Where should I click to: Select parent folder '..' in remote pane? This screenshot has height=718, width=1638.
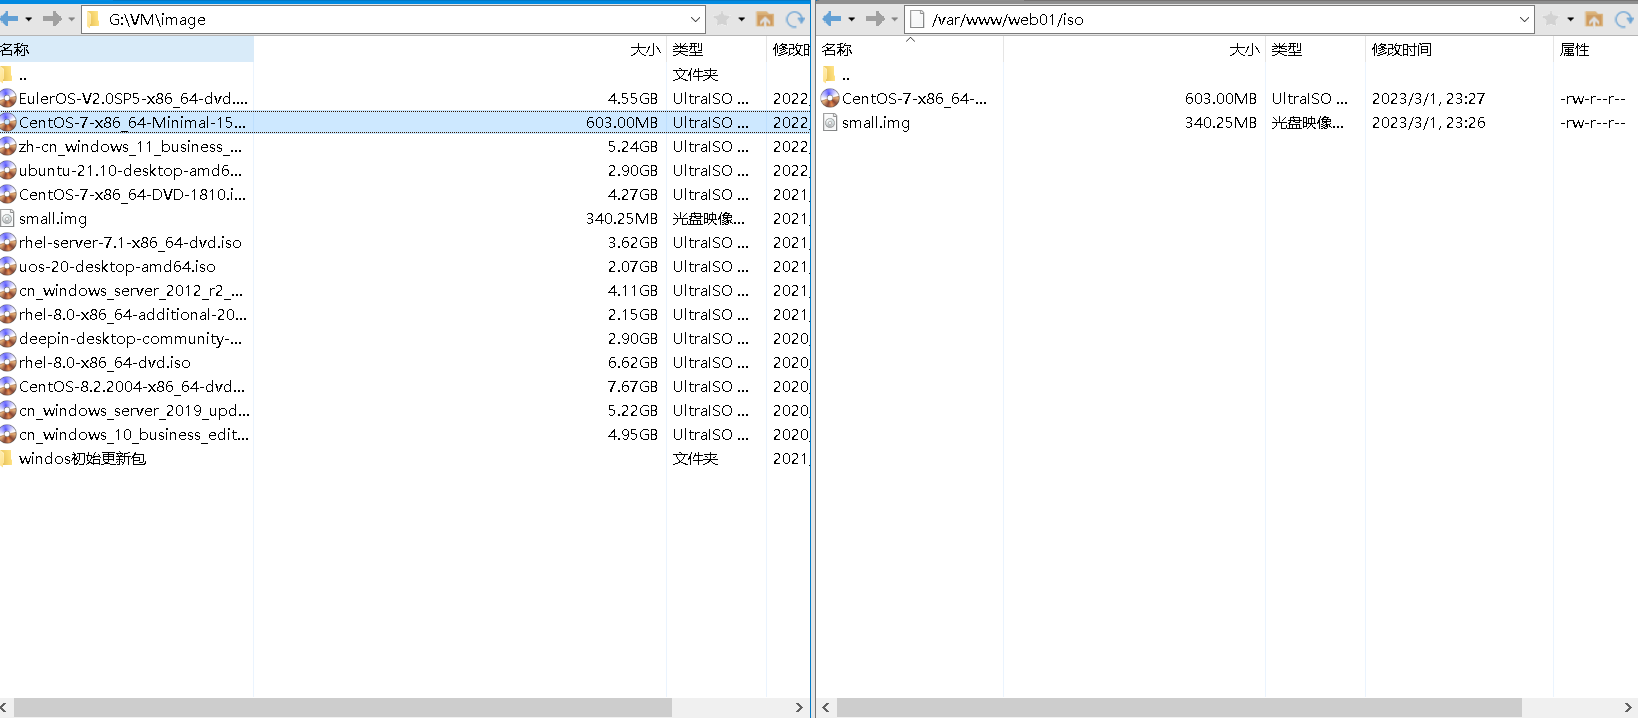pyautogui.click(x=829, y=74)
